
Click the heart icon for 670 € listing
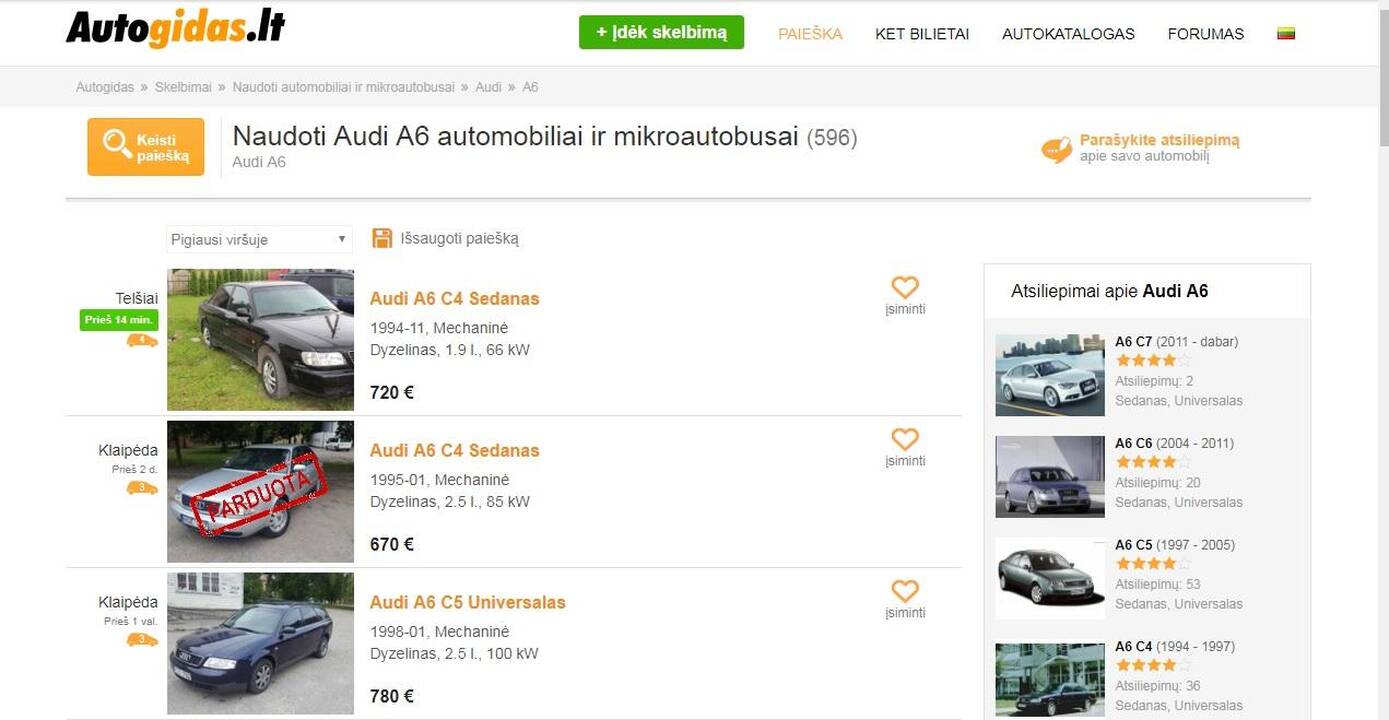tap(905, 439)
